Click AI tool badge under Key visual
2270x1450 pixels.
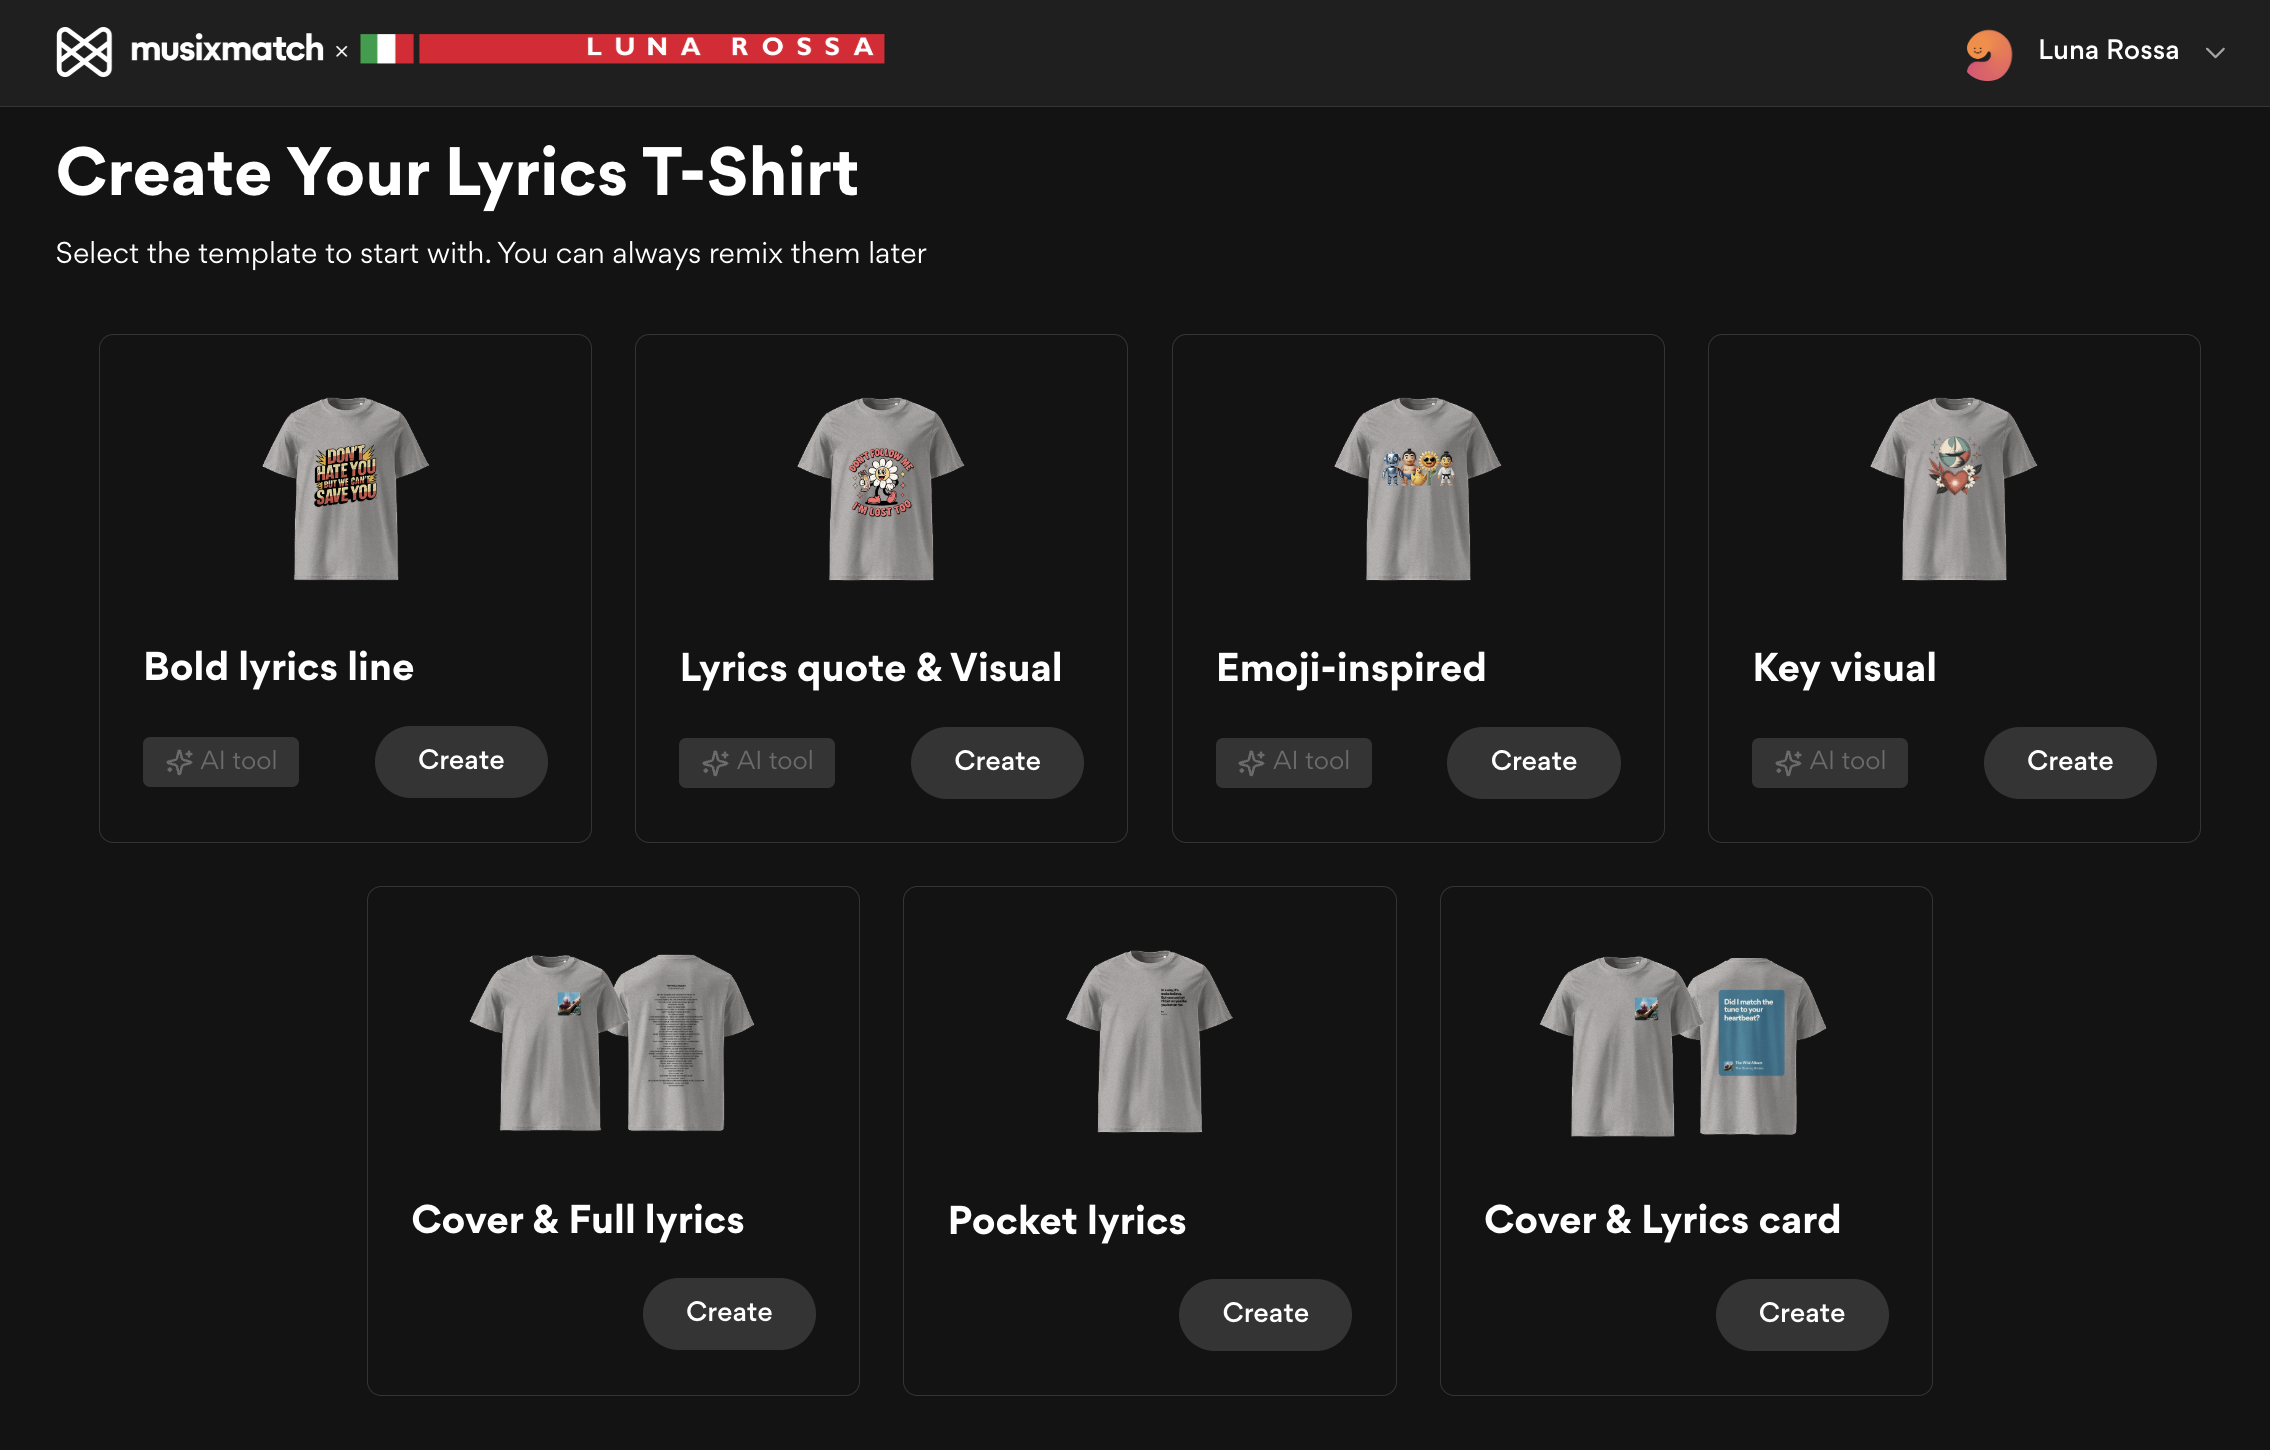[1829, 763]
